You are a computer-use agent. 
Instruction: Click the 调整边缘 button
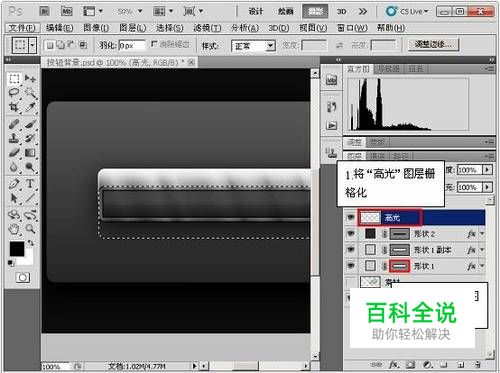coord(433,44)
